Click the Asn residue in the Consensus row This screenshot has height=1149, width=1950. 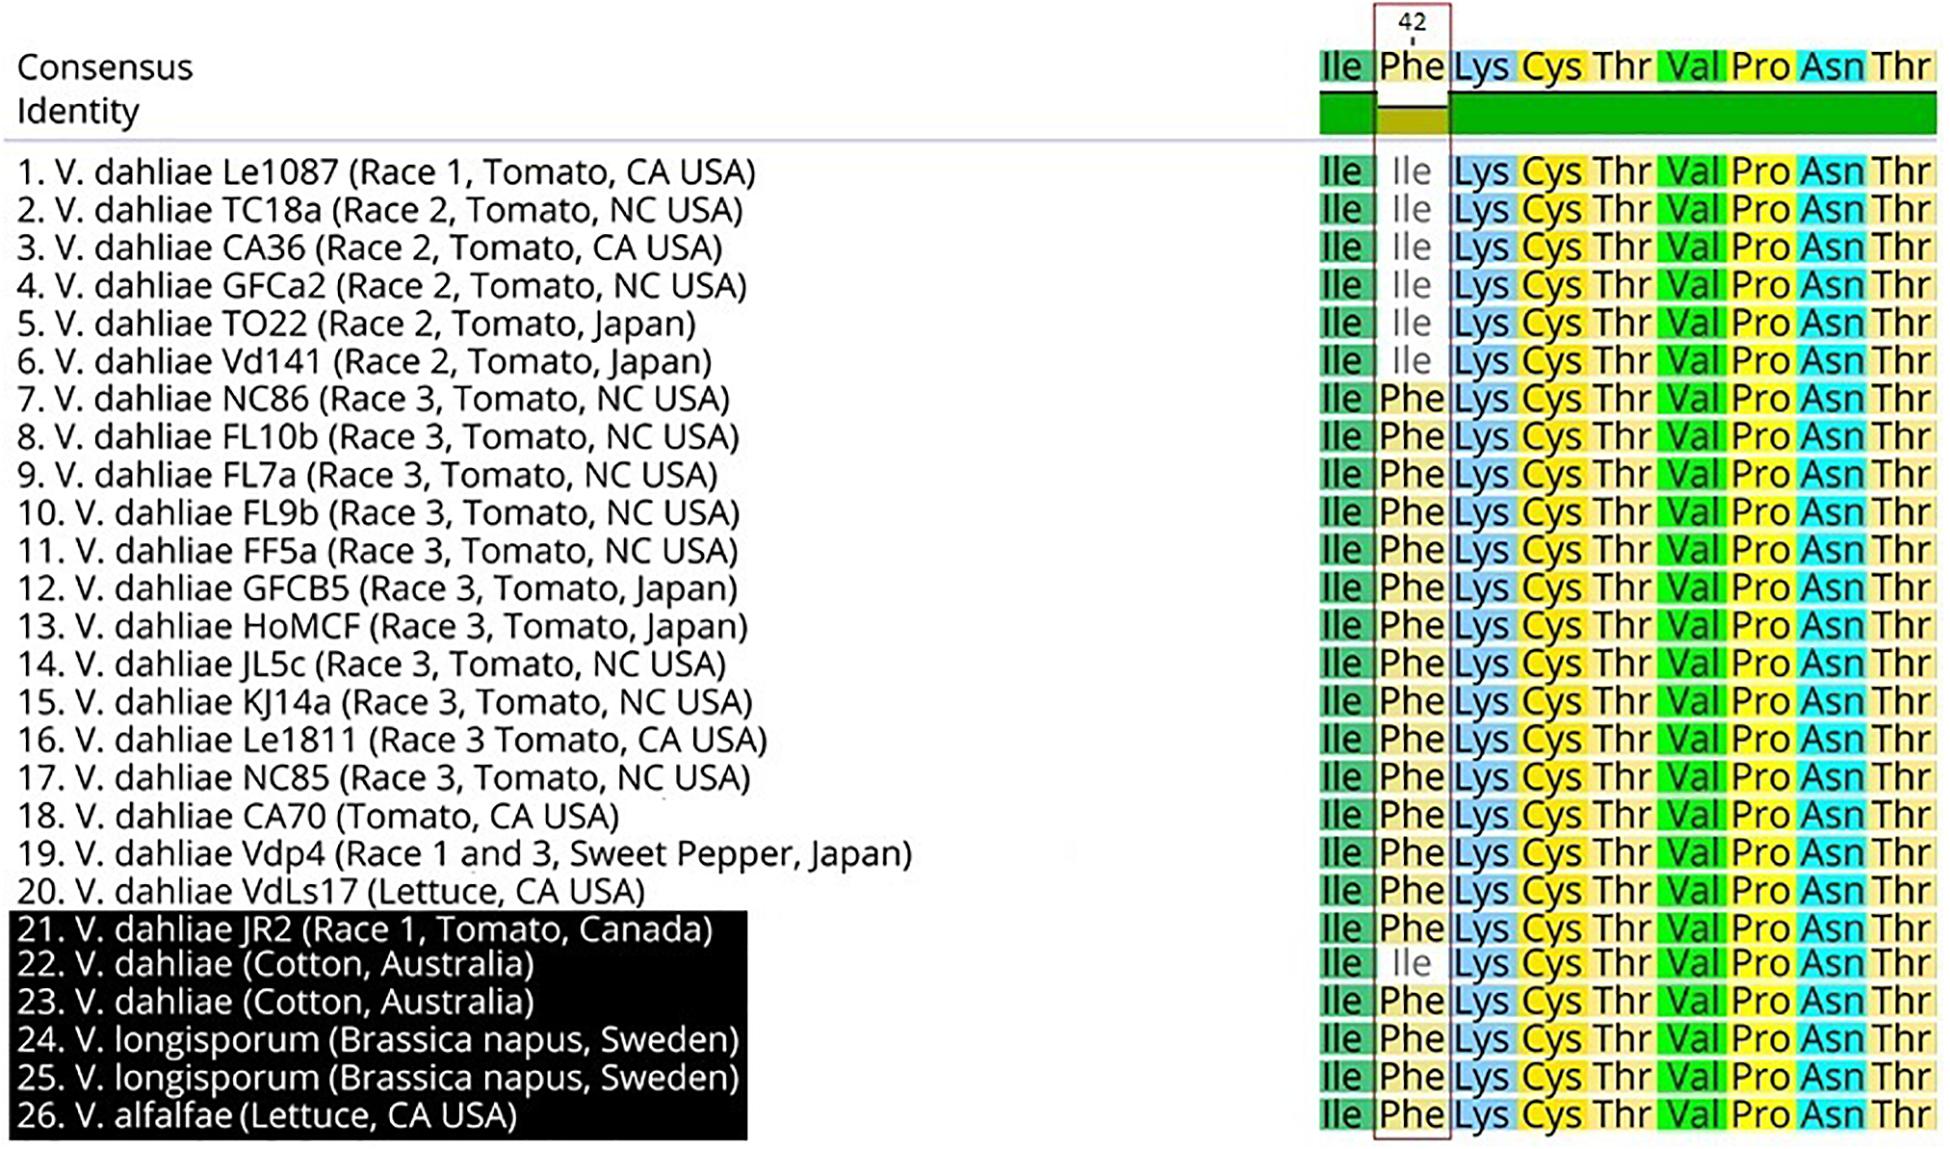click(x=1832, y=67)
